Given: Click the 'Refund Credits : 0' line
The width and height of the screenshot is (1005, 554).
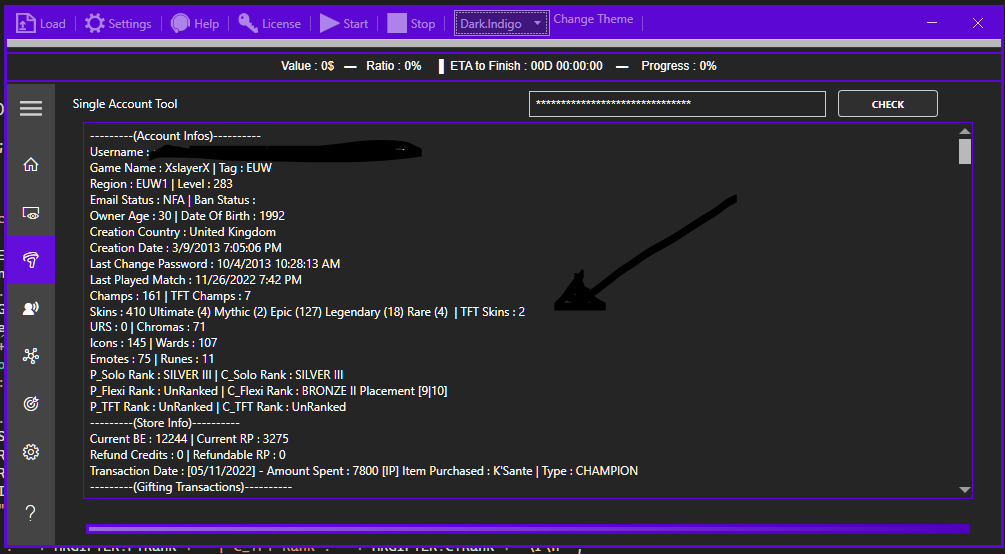Looking at the screenshot, I should pyautogui.click(x=188, y=455).
